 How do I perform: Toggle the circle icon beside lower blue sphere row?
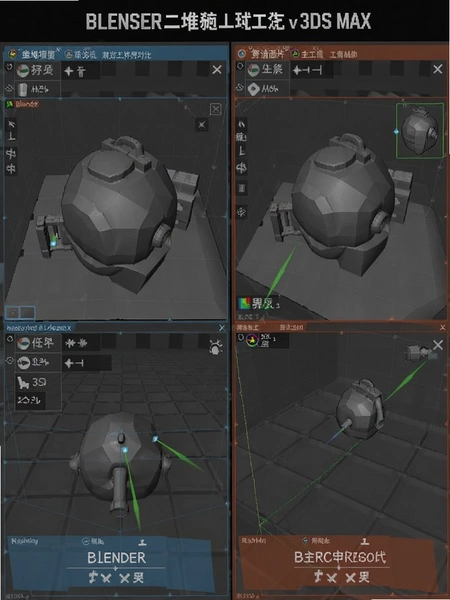point(10,339)
